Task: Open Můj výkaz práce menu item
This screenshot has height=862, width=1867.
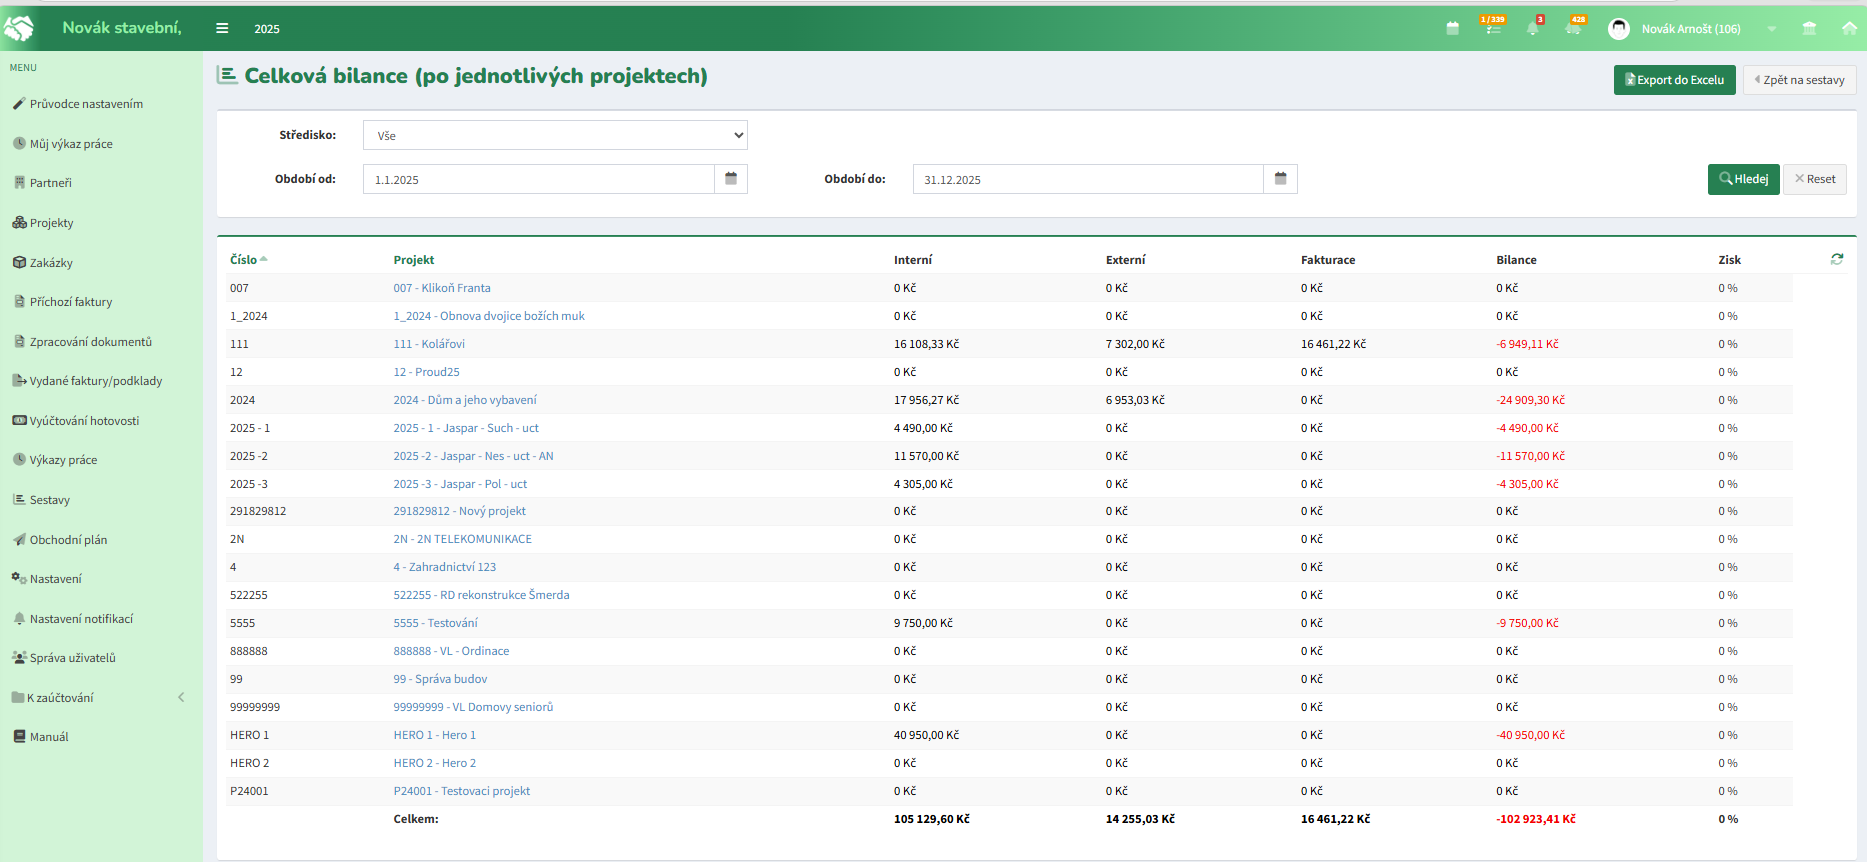Action: pyautogui.click(x=71, y=144)
